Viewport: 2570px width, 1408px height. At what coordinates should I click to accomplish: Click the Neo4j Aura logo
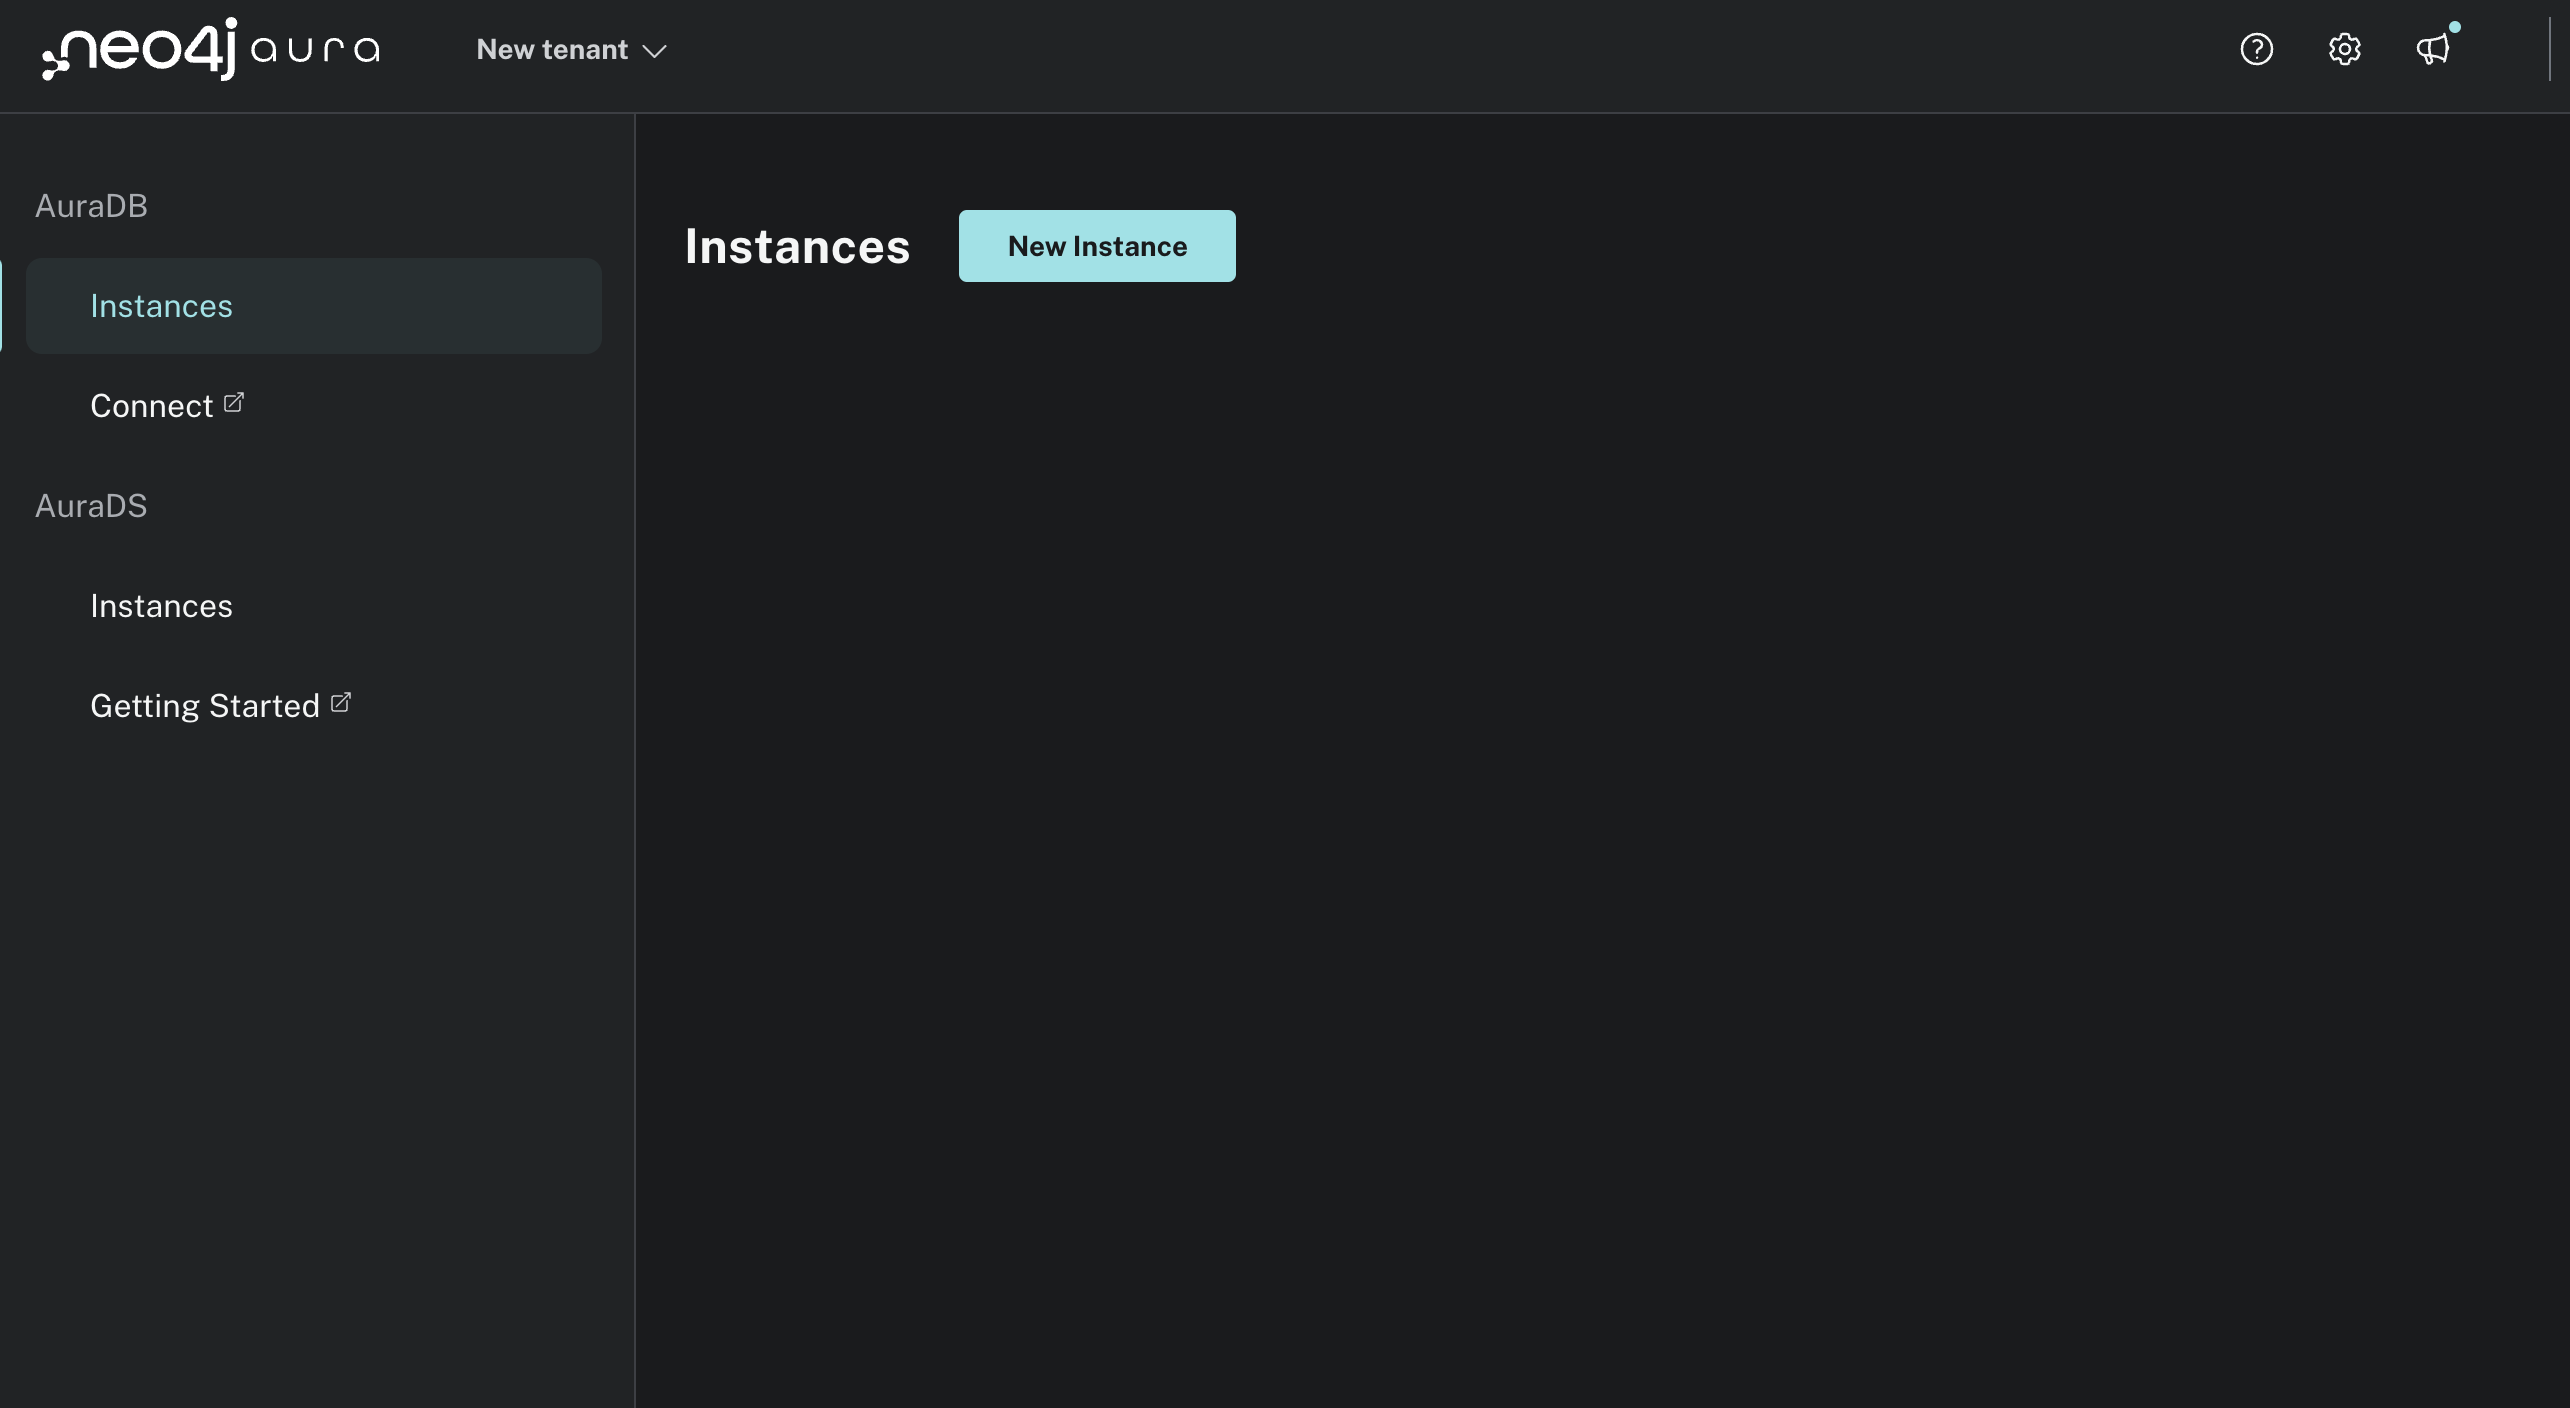(x=210, y=49)
